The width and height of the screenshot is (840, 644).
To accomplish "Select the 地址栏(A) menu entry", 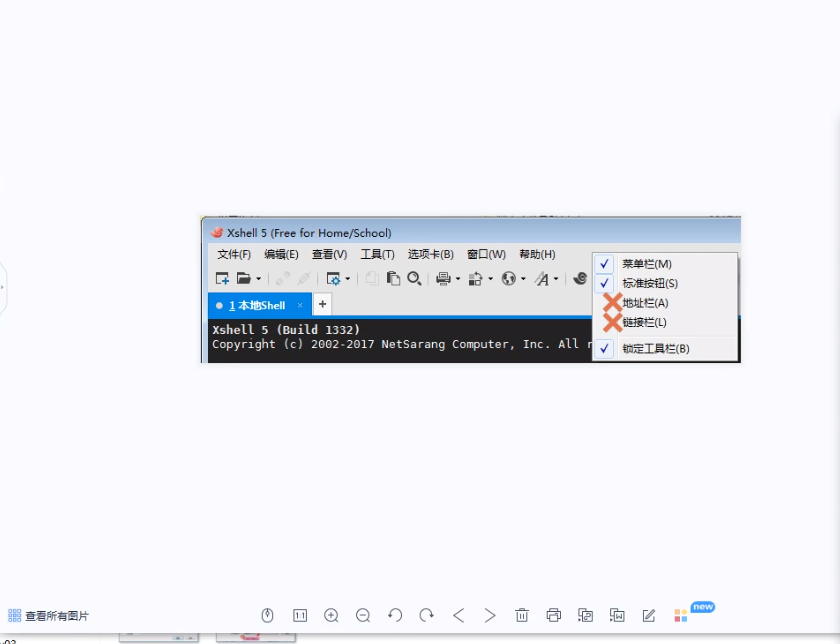I will coord(665,303).
